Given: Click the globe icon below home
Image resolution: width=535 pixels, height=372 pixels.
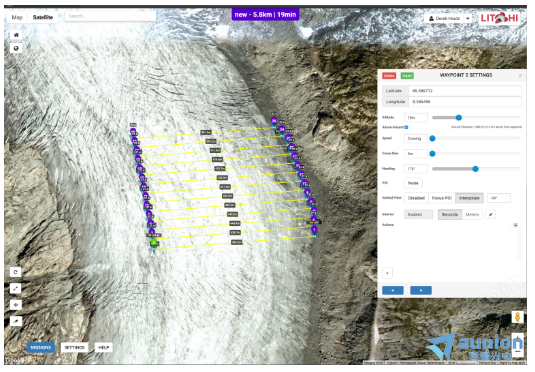Looking at the screenshot, I should (x=16, y=48).
